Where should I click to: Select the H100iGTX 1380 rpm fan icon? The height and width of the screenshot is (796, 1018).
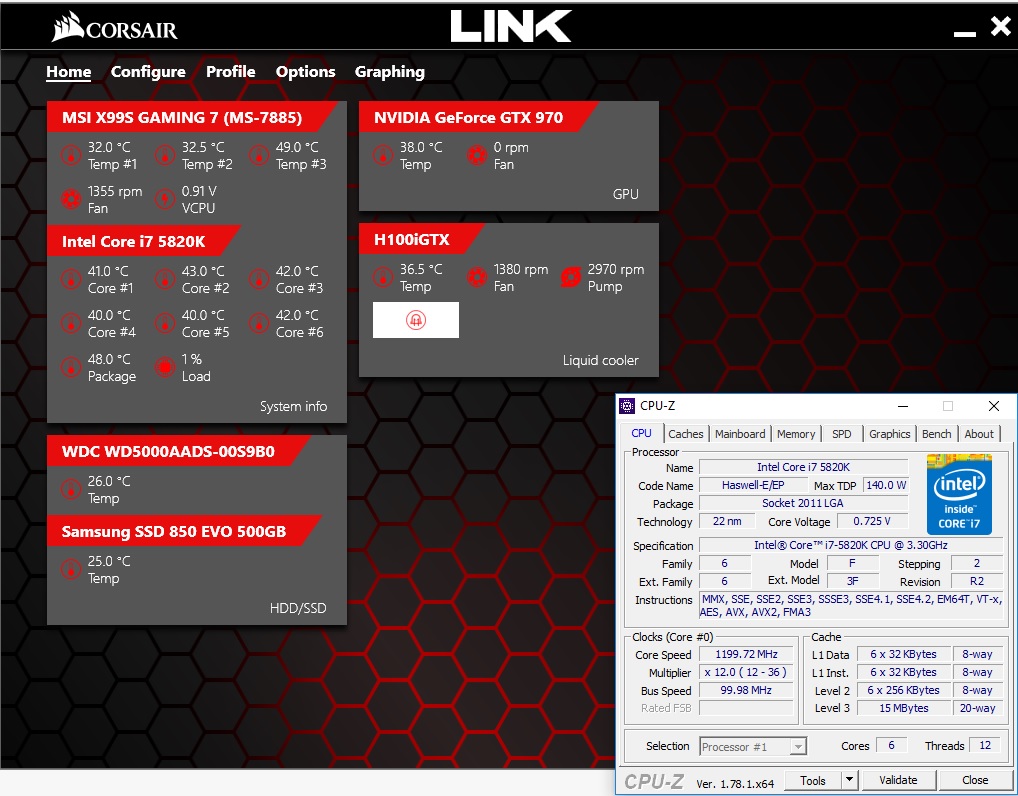coord(477,278)
